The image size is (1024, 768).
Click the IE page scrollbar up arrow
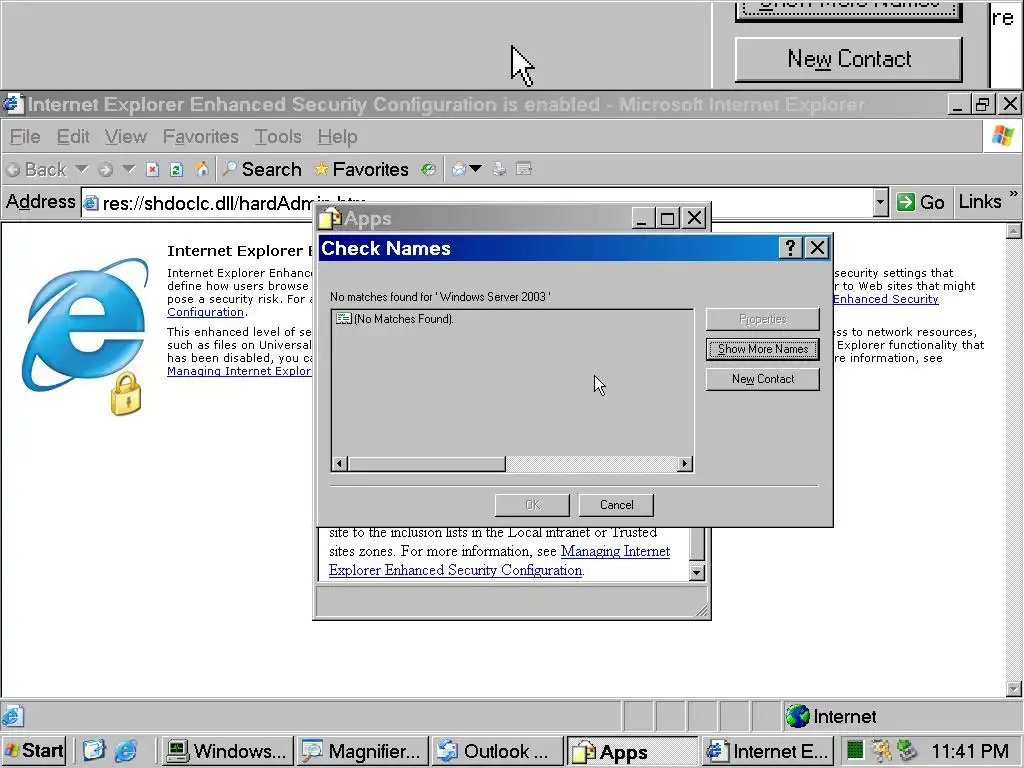point(1014,231)
